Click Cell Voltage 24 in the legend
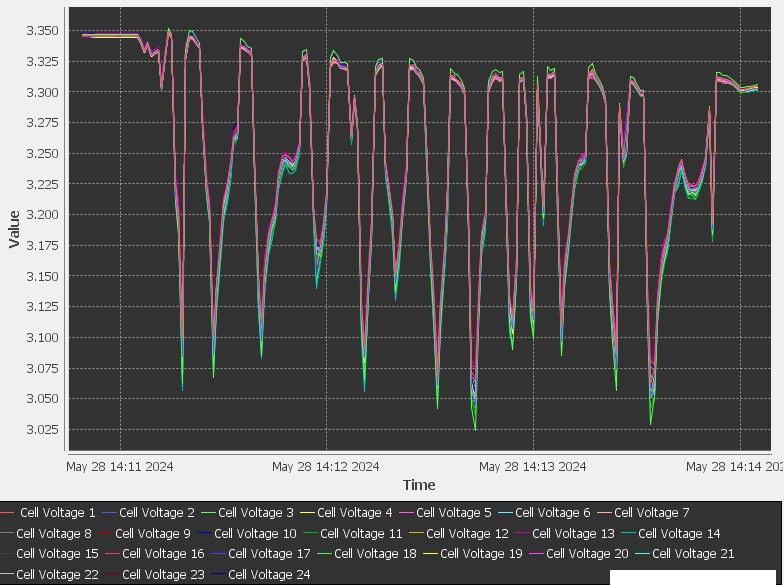This screenshot has height=585, width=784. pyautogui.click(x=269, y=575)
